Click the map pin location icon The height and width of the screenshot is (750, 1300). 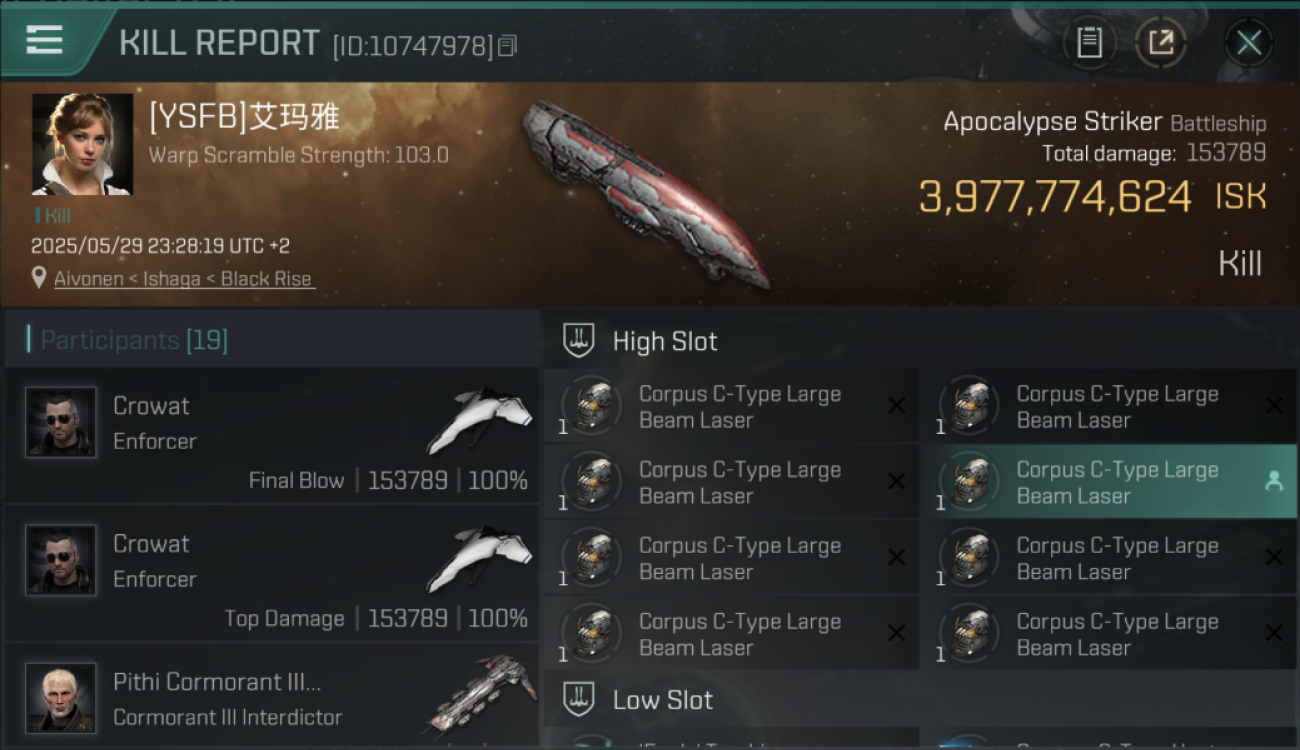click(39, 278)
